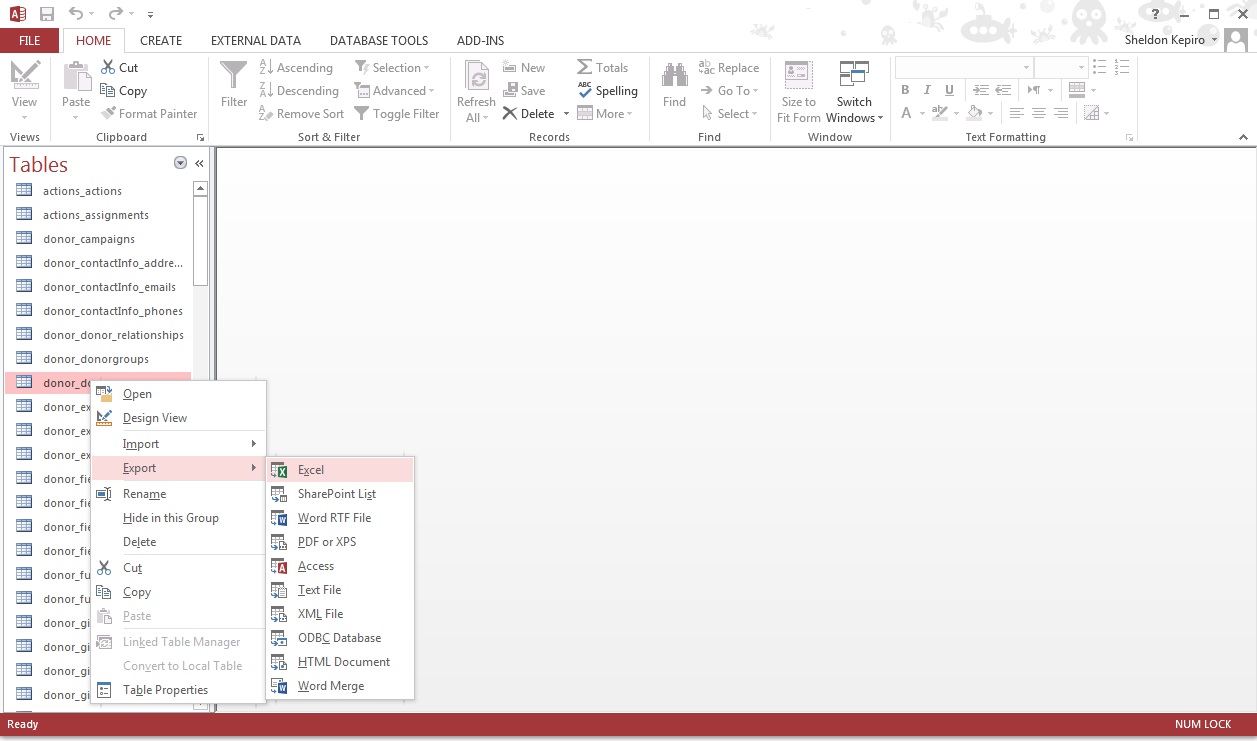Viewport: 1257px width, 741px height.
Task: Click the Size to Fit Form icon
Action: pos(798,77)
